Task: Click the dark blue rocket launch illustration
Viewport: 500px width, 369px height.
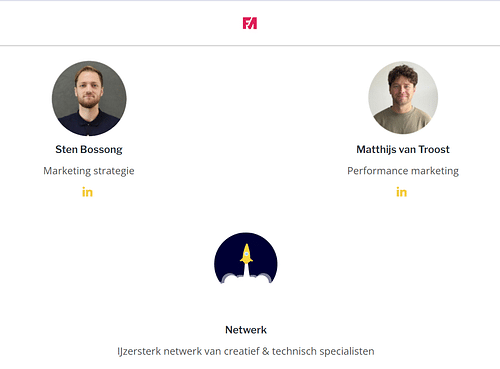Action: (246, 258)
